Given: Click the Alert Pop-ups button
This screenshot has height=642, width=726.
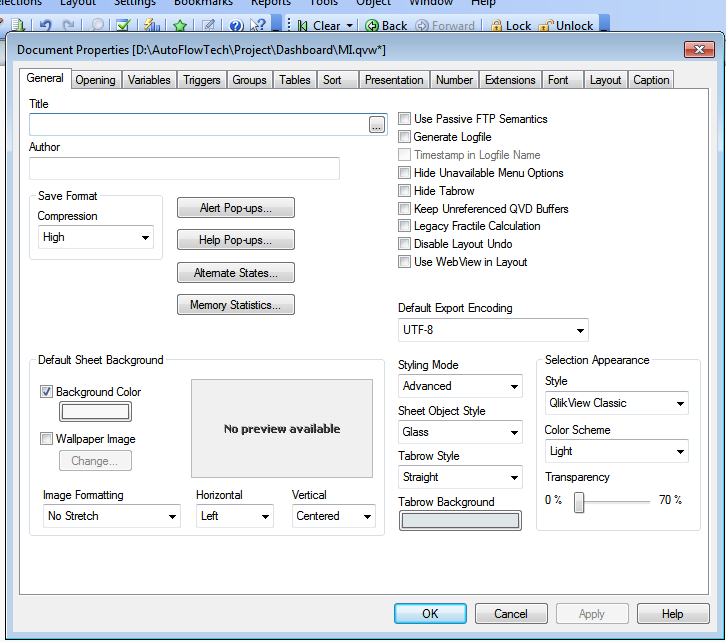Looking at the screenshot, I should (x=236, y=208).
